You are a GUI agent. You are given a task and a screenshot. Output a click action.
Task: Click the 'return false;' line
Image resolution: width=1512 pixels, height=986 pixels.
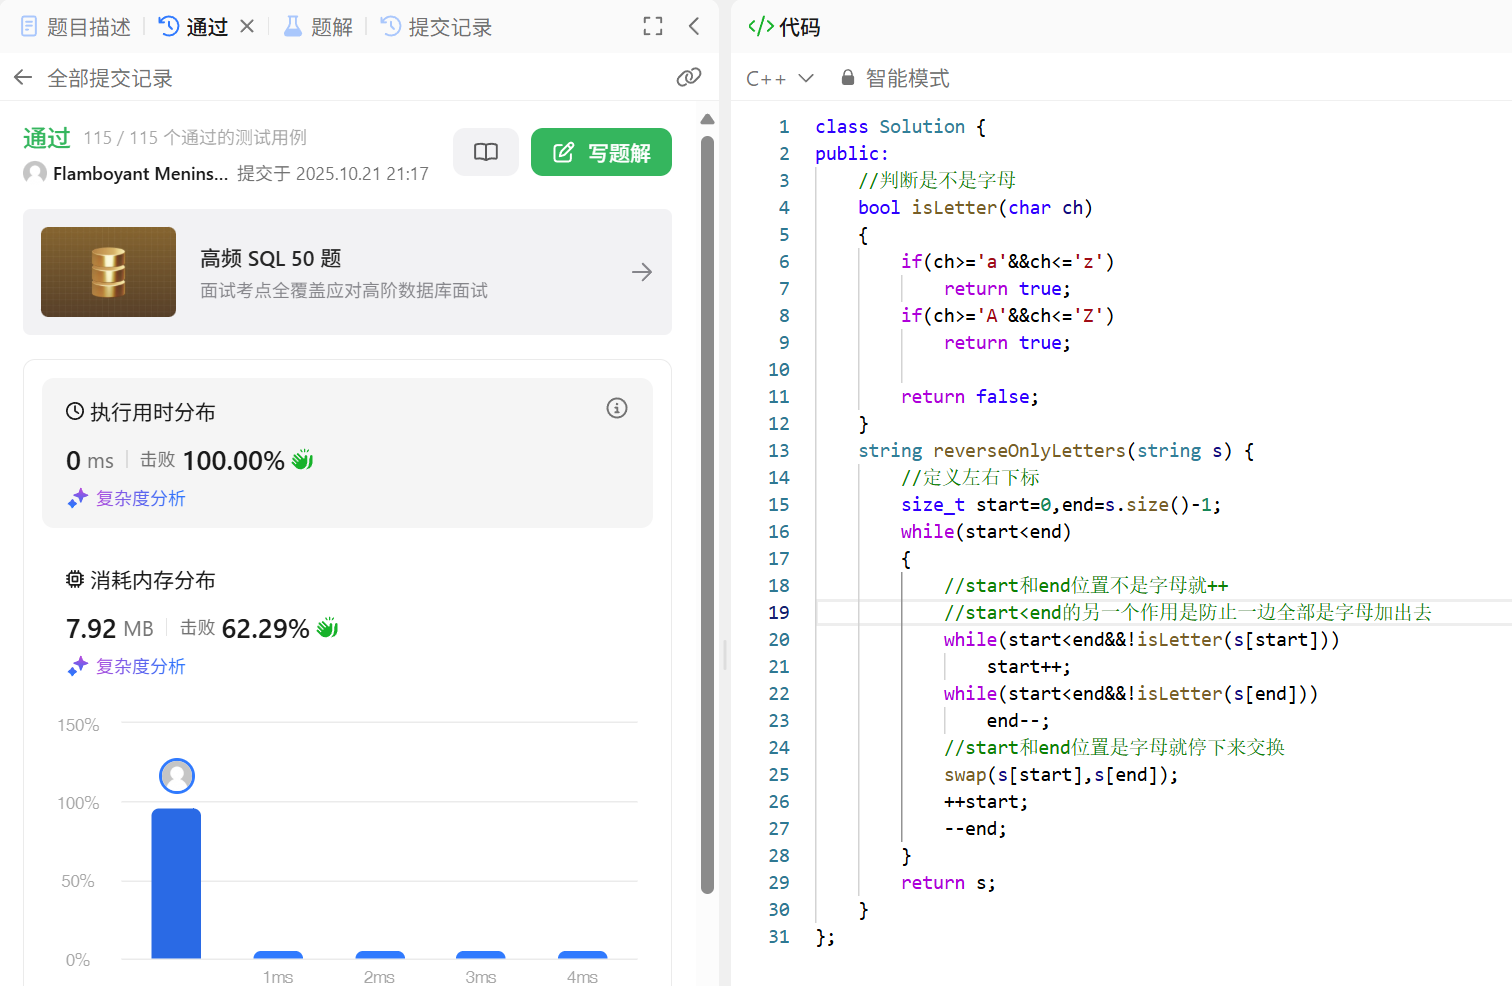pyautogui.click(x=970, y=397)
